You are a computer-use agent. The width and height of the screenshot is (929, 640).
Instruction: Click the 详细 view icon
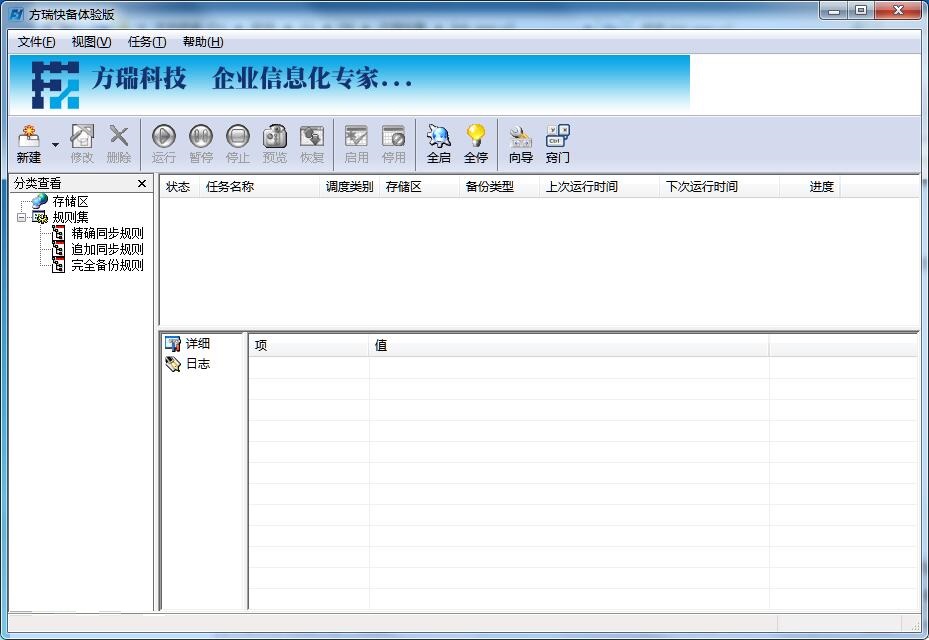(172, 344)
